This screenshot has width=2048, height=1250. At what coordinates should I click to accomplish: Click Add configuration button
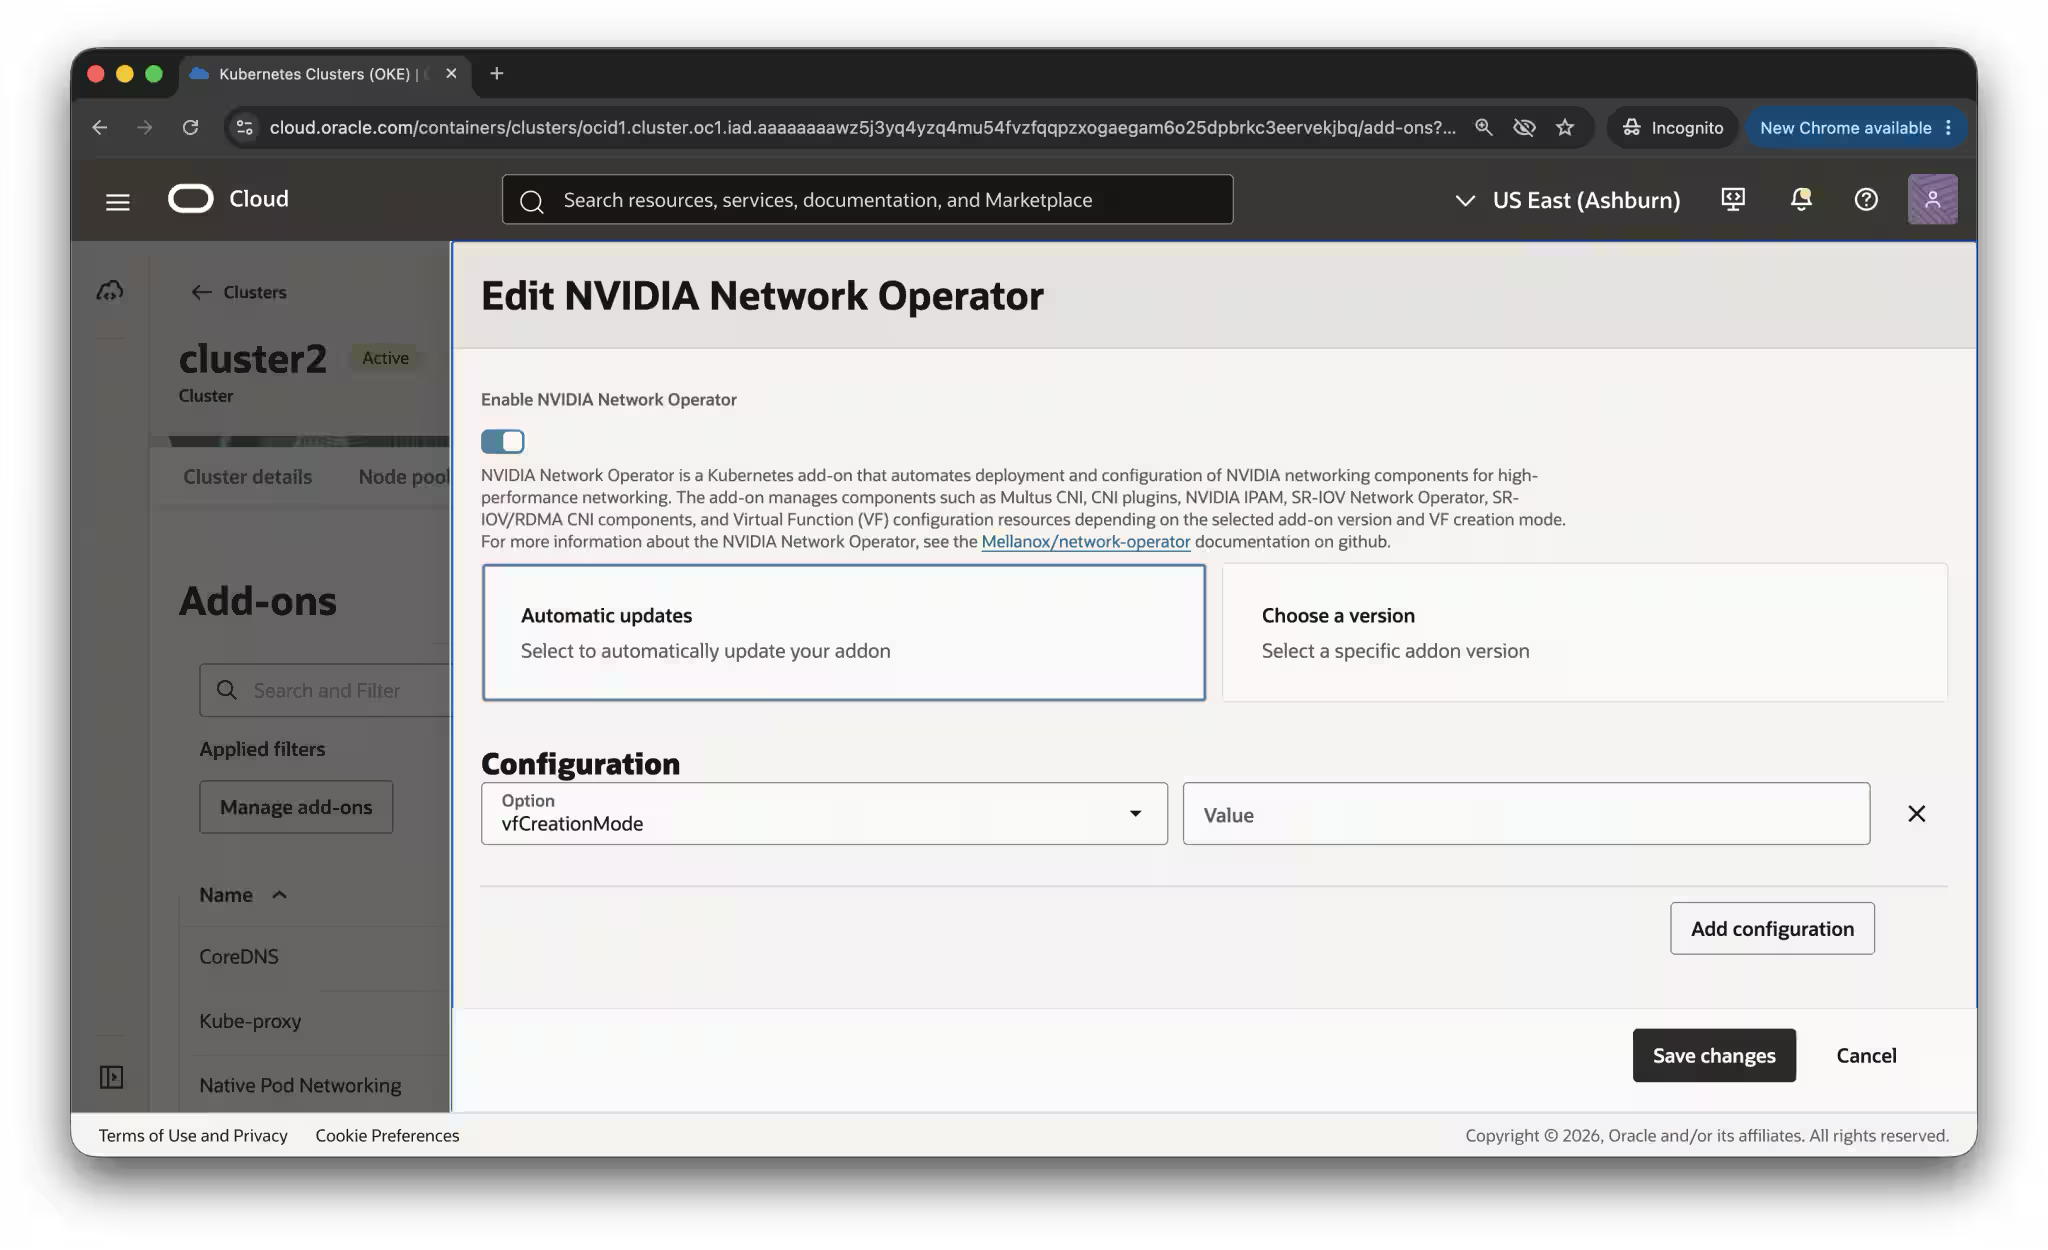click(x=1772, y=928)
